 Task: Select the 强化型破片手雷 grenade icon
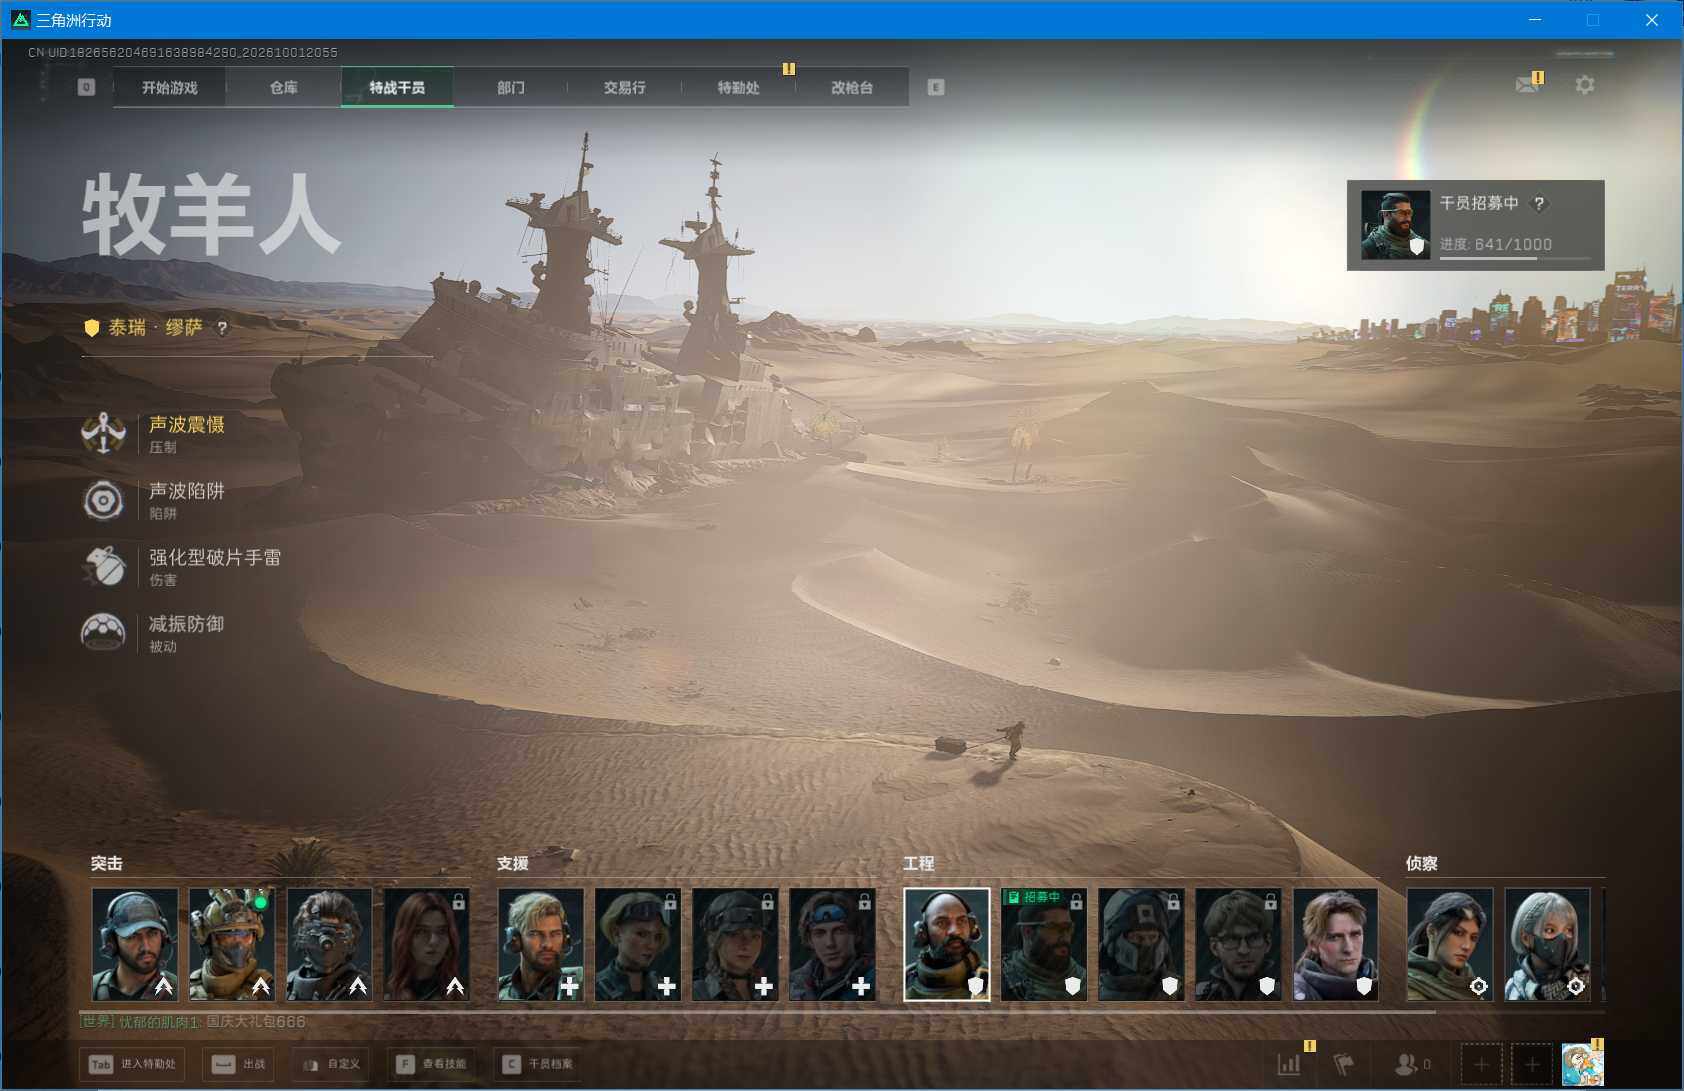coord(103,566)
